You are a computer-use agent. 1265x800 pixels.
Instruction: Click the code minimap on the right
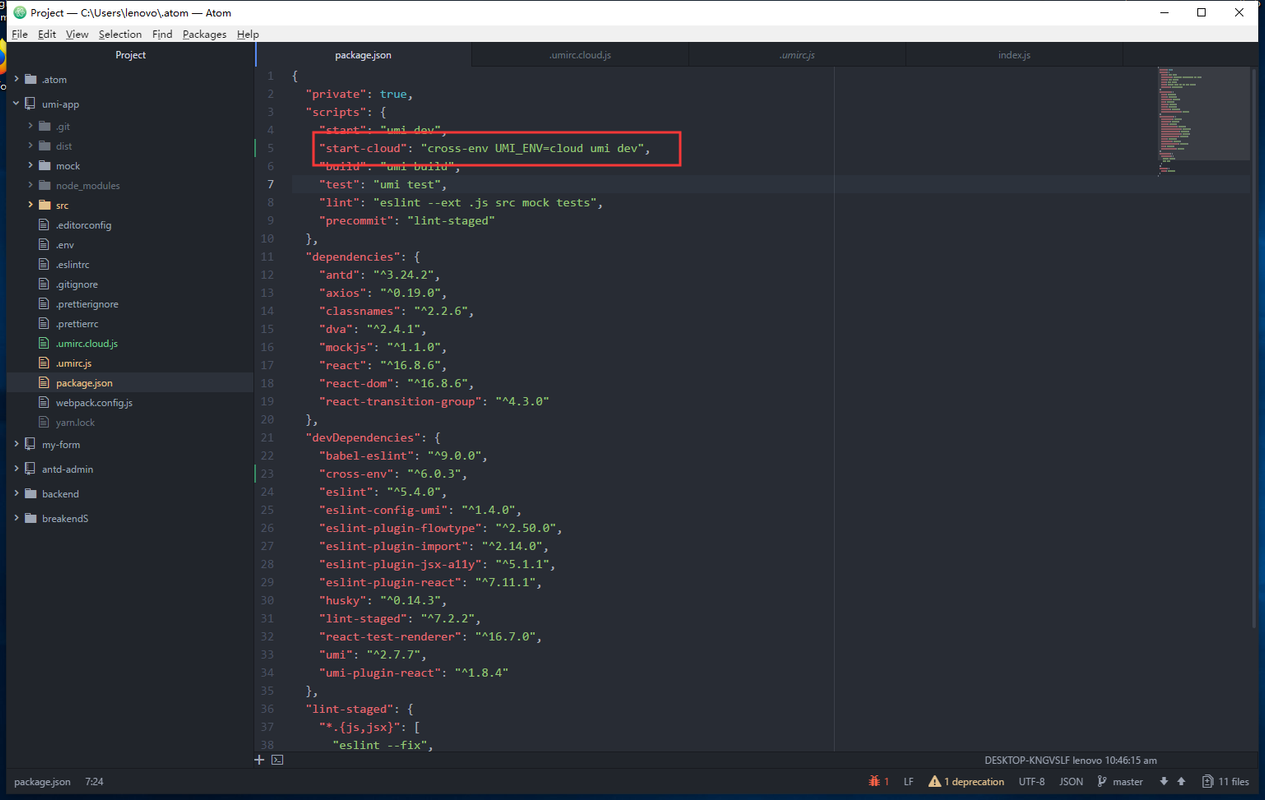[x=1204, y=120]
